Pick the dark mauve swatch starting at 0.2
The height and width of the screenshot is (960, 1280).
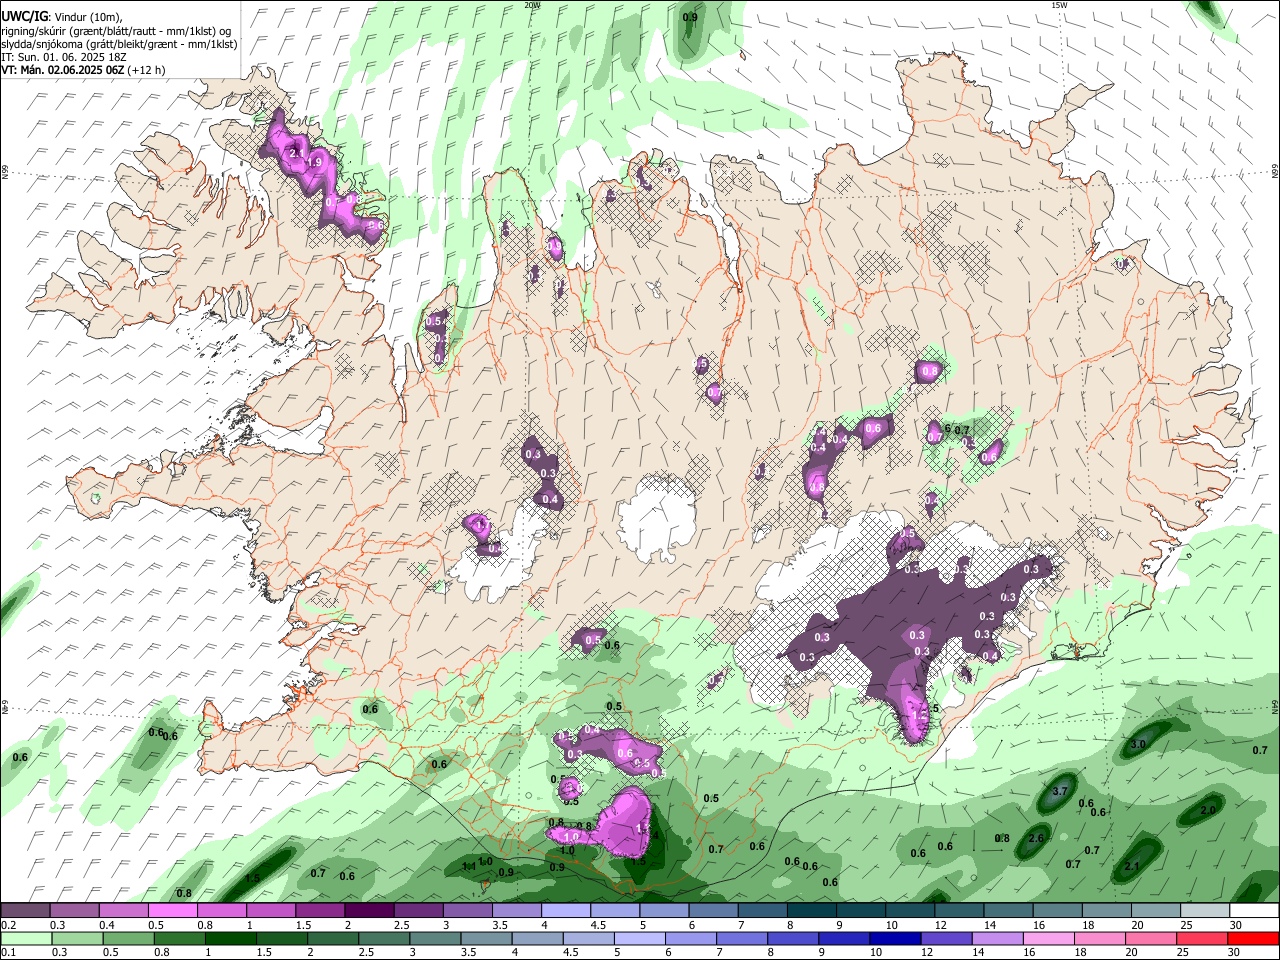[26, 910]
